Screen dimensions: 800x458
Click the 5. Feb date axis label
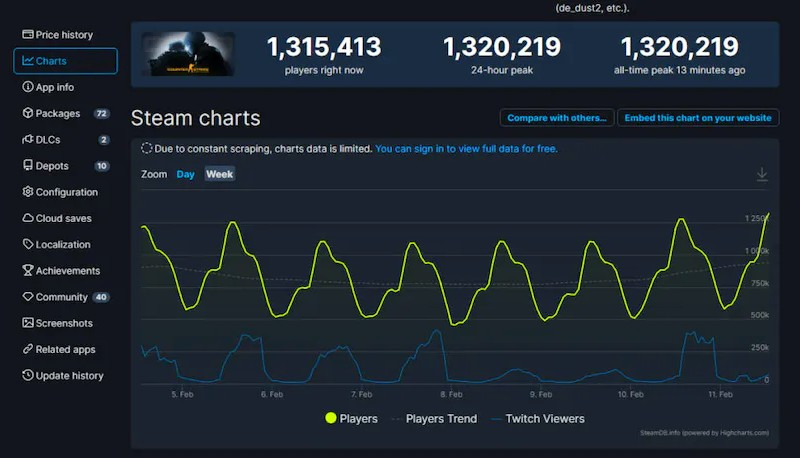[x=182, y=394]
